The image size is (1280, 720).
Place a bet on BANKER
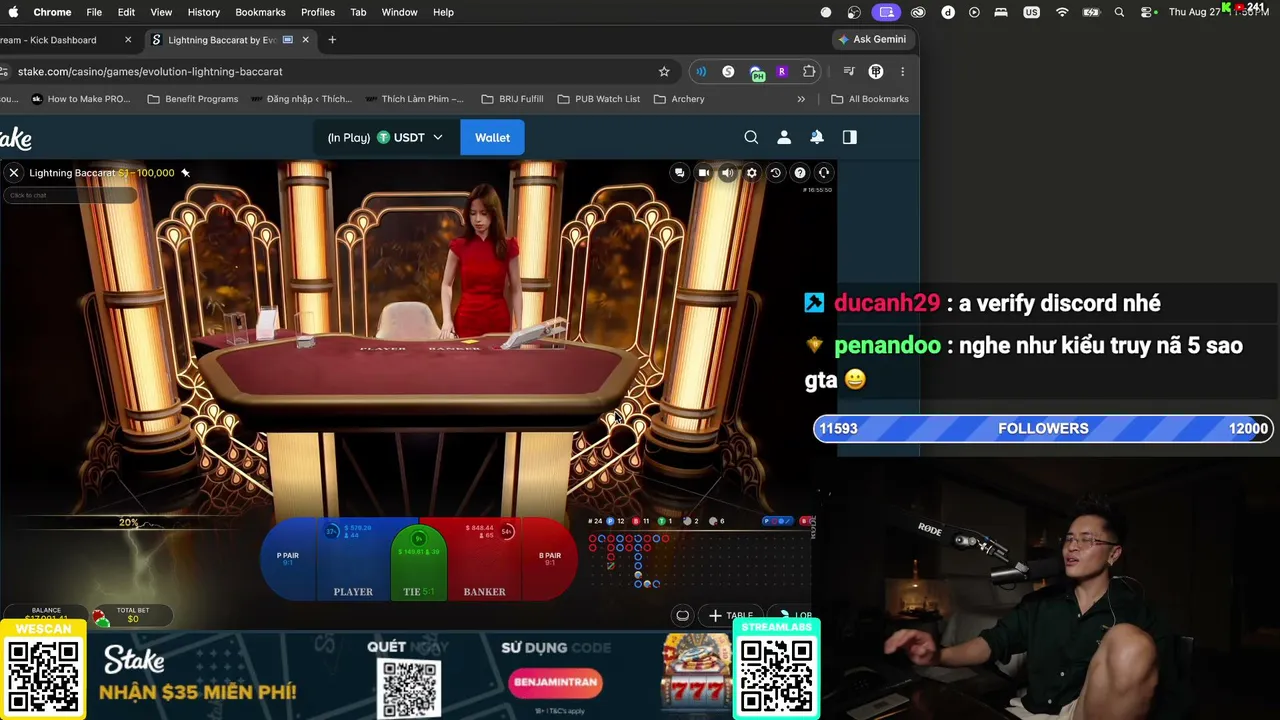coord(484,559)
